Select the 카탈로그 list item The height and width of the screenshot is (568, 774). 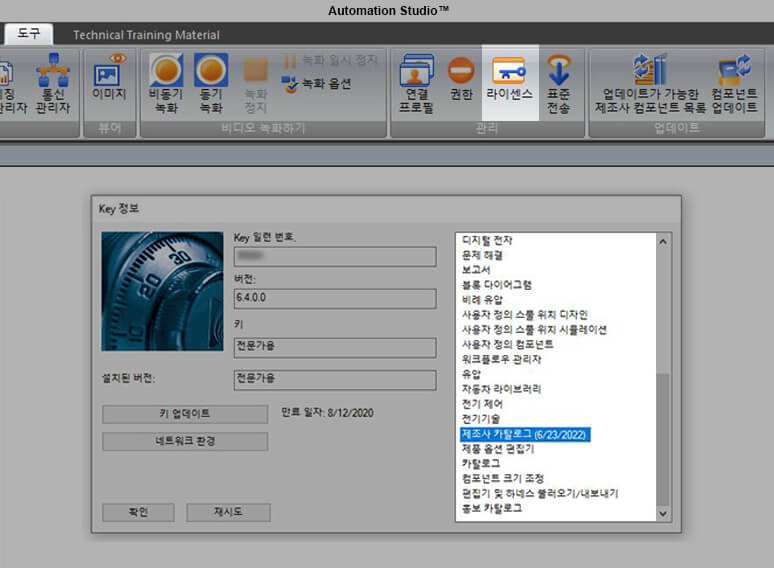[x=480, y=463]
